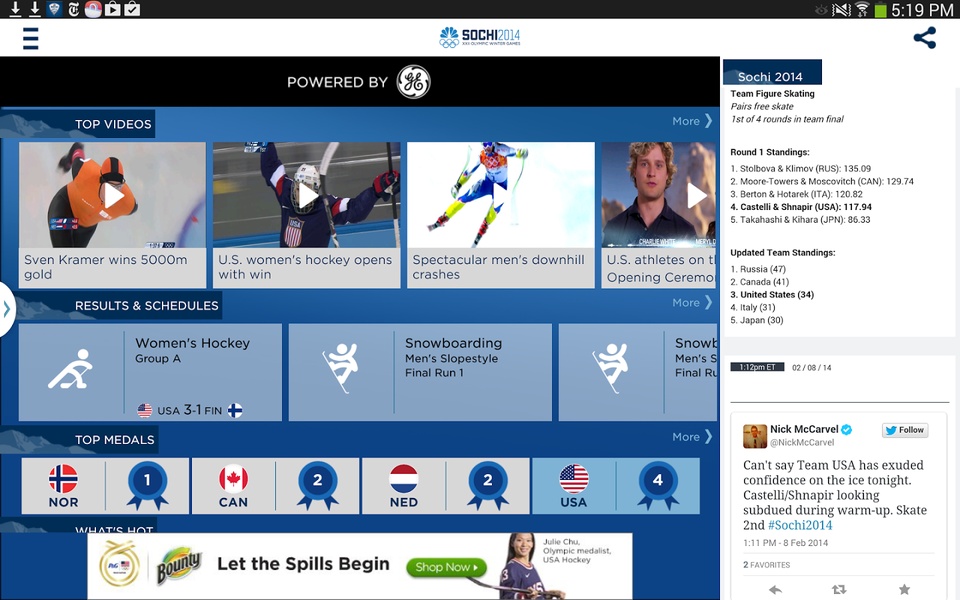Select Netherlands flag in Top Medals
This screenshot has height=600, width=960.
click(403, 478)
